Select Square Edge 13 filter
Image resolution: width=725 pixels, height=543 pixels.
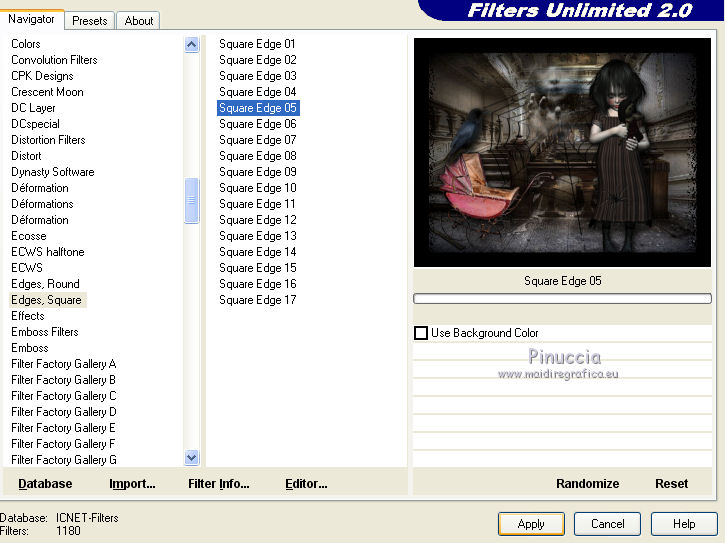click(258, 236)
